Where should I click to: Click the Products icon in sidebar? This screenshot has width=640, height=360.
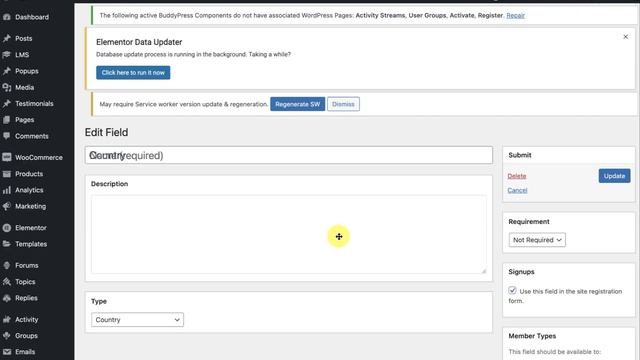[x=7, y=174]
